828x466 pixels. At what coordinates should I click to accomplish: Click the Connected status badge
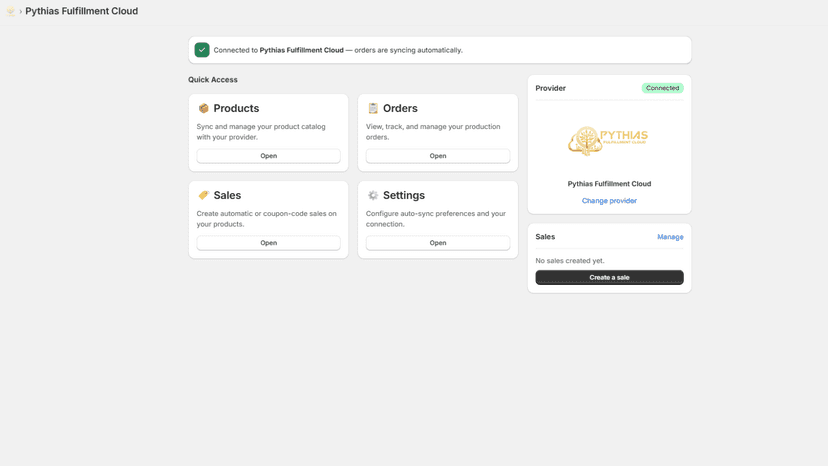662,88
